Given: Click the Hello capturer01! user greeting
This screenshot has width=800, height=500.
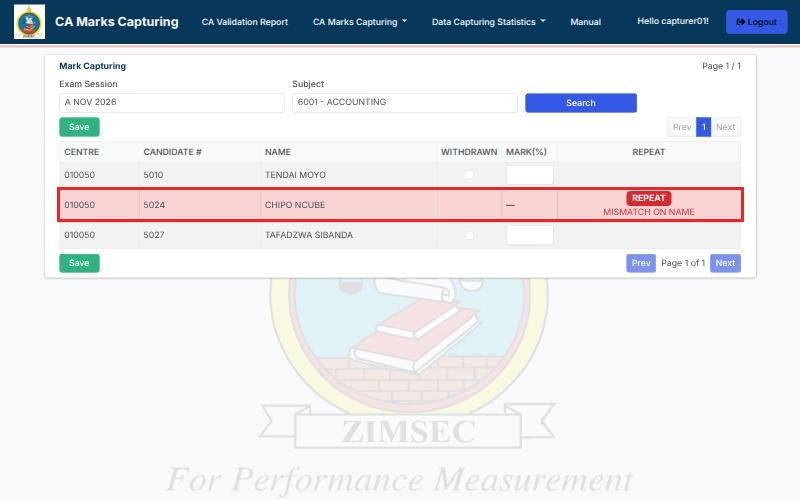Looking at the screenshot, I should point(672,21).
